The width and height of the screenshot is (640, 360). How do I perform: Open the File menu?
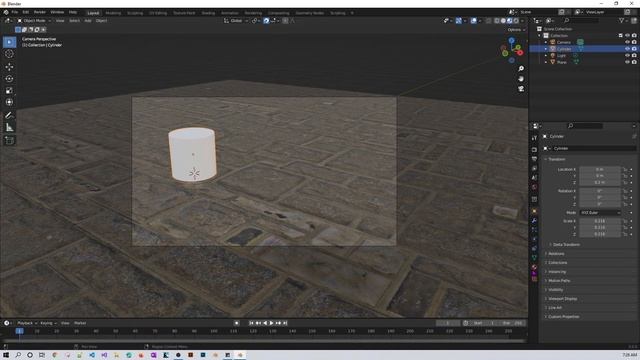15,13
